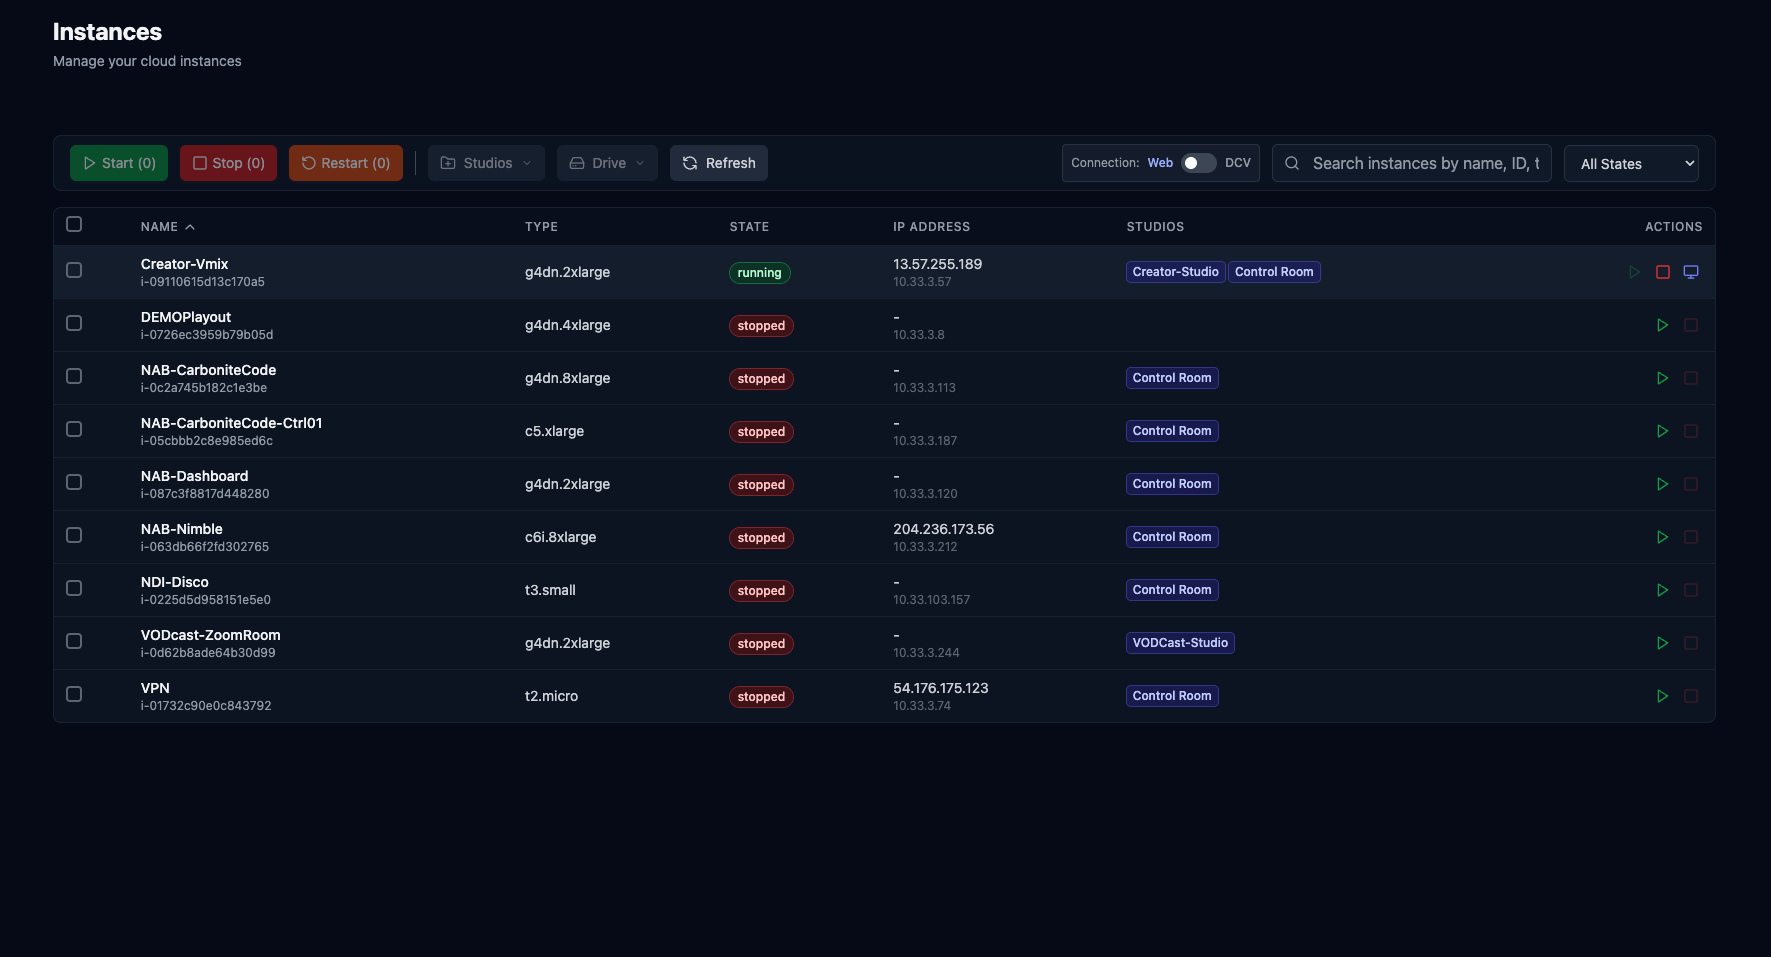Open the Creator-Studio tag on Creator-Vmix

1175,271
